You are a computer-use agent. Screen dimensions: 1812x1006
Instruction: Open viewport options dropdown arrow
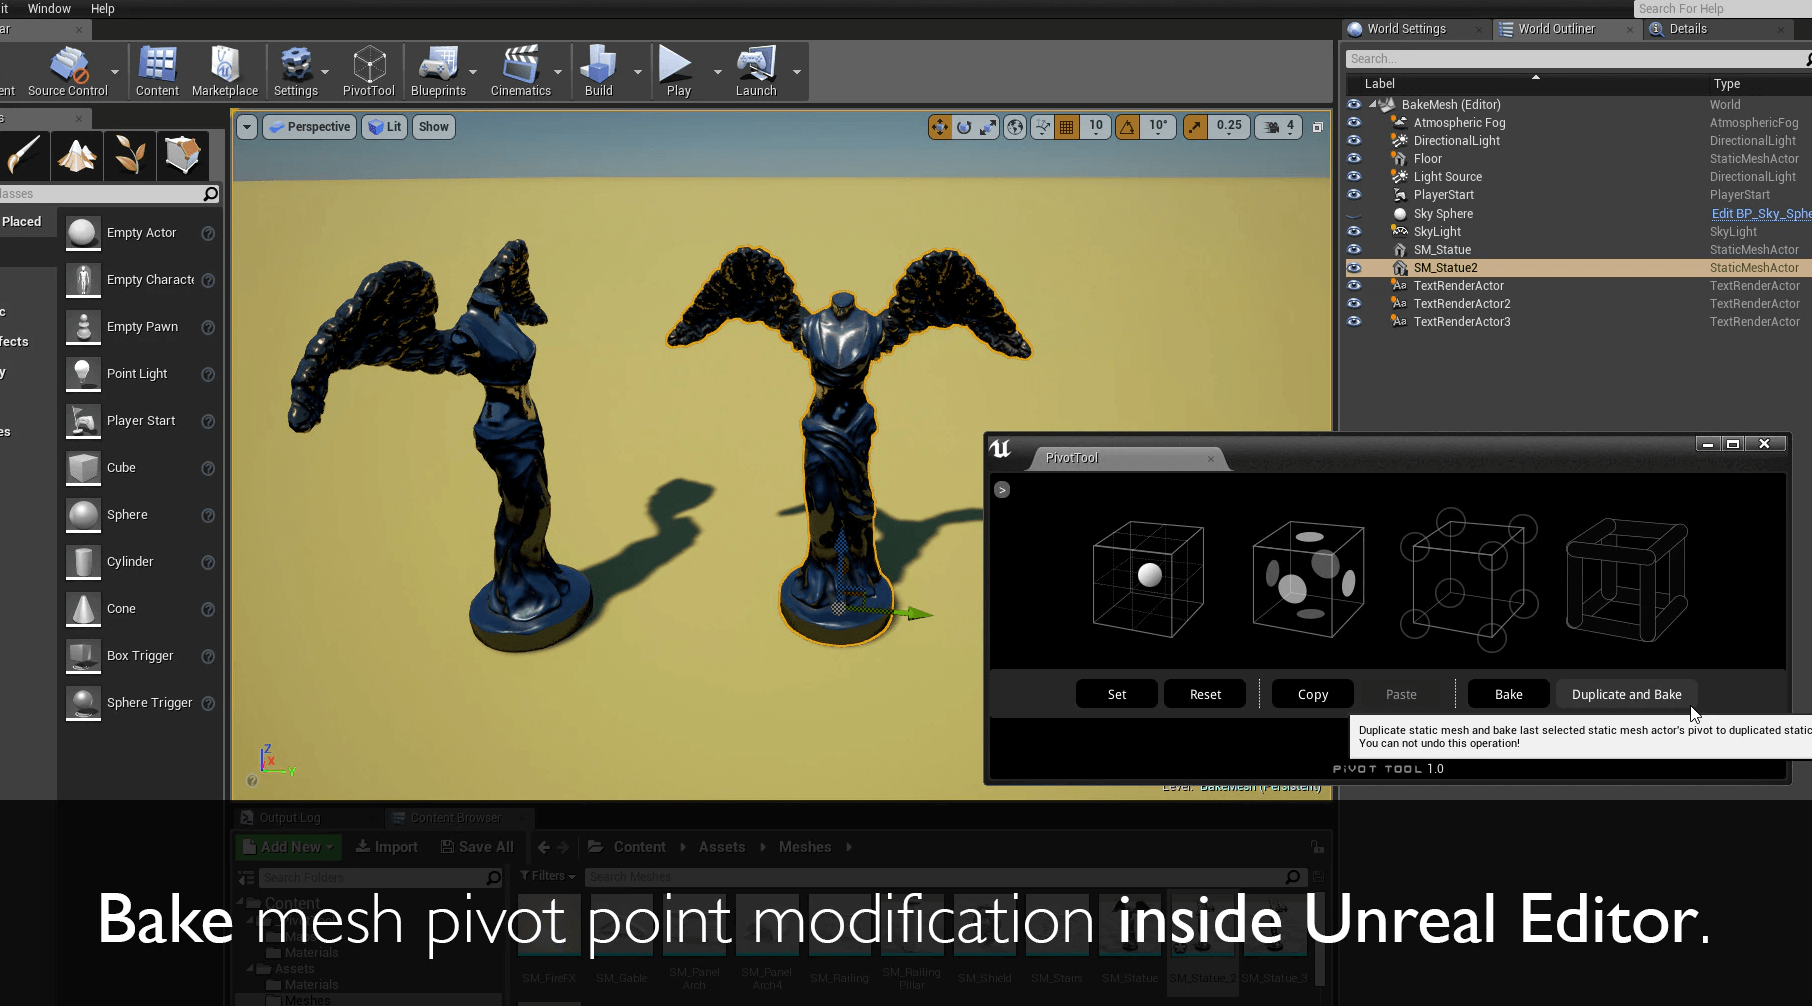point(247,127)
